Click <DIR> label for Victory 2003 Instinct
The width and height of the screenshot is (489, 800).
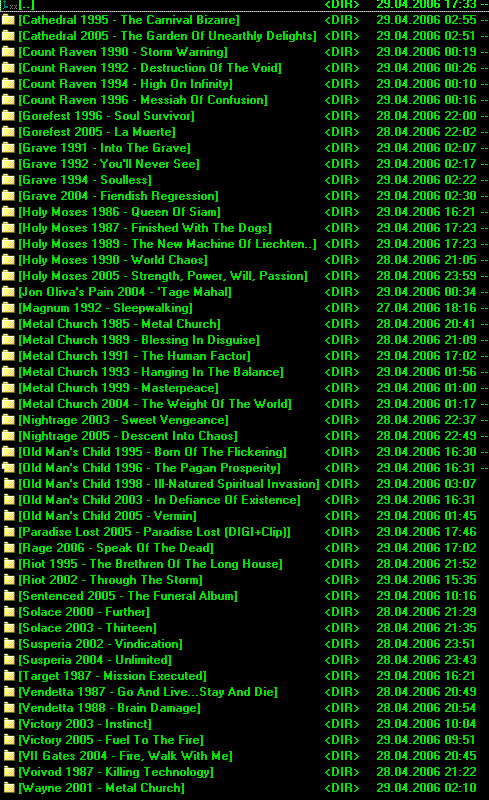[x=342, y=724]
